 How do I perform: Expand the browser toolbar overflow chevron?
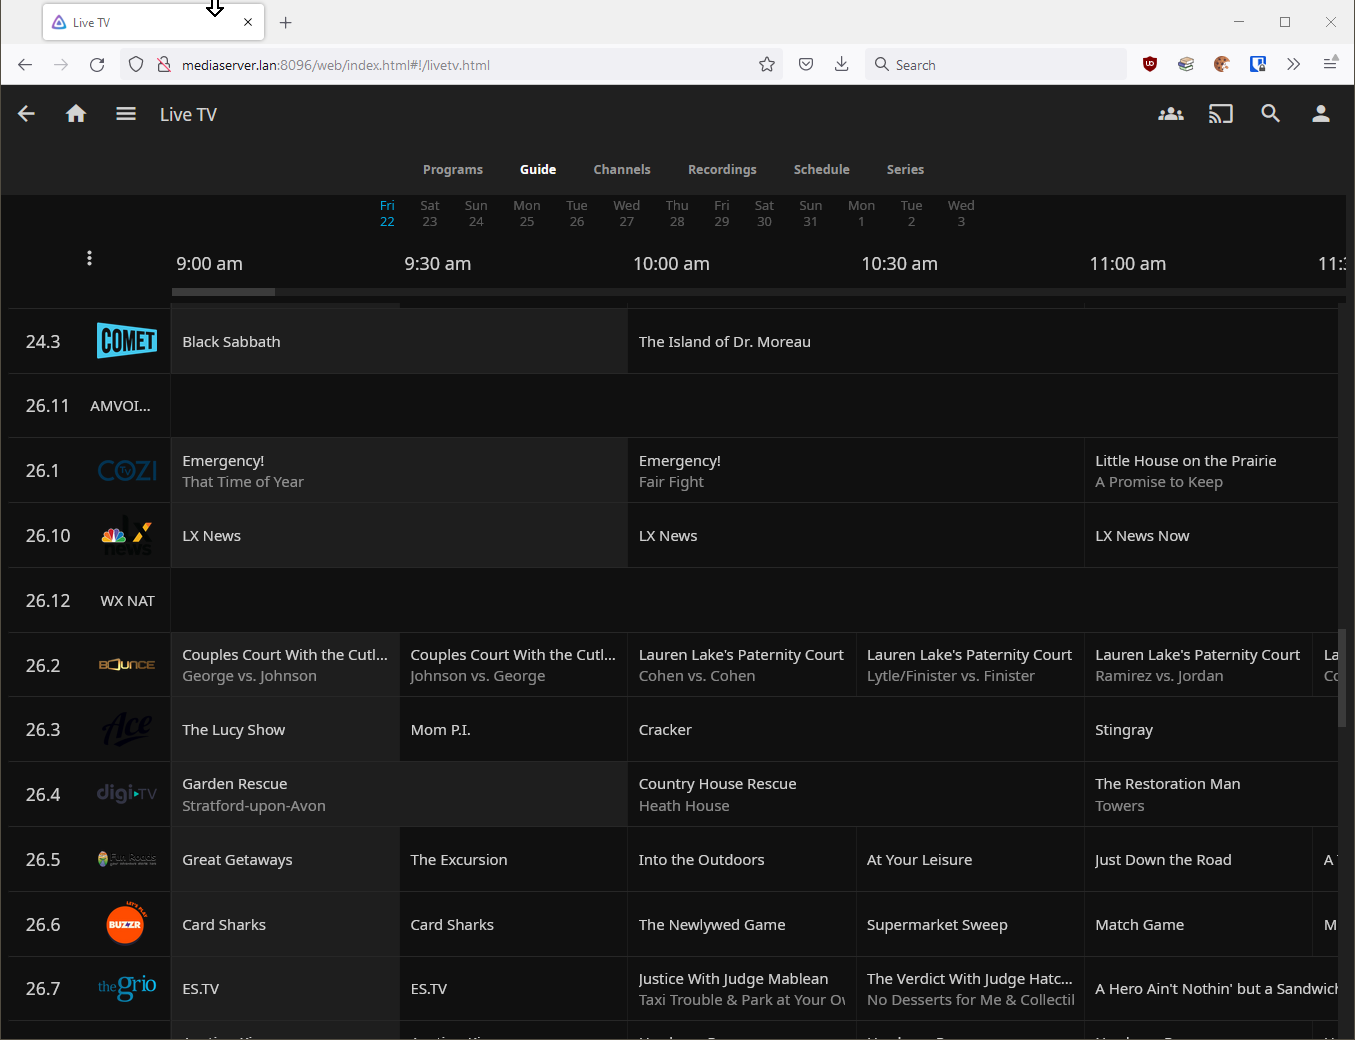pyautogui.click(x=1293, y=63)
